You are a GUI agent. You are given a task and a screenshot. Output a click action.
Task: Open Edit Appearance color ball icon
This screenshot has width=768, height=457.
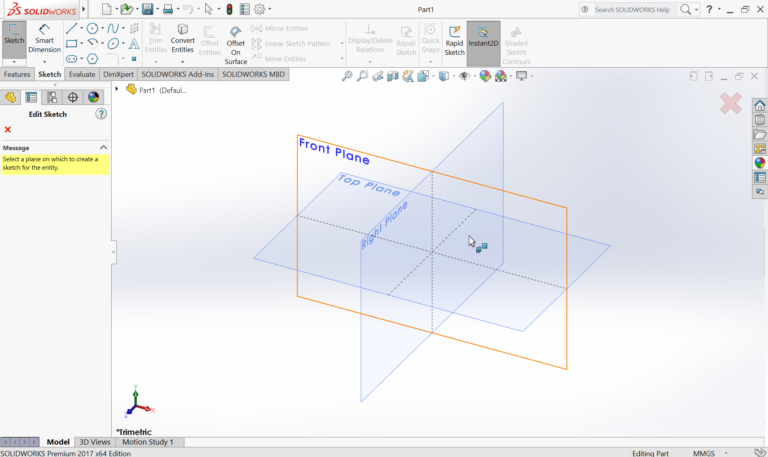pyautogui.click(x=485, y=76)
